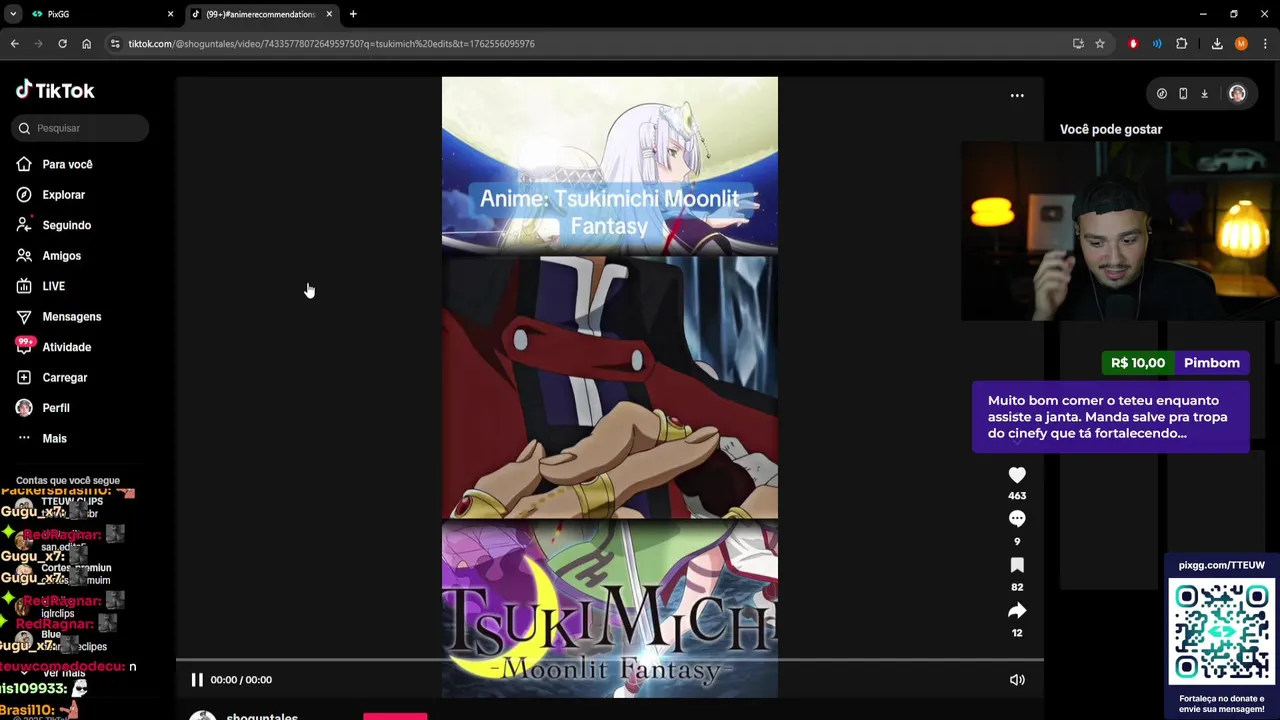
Task: Save the video with the bookmark icon
Action: tap(1017, 565)
